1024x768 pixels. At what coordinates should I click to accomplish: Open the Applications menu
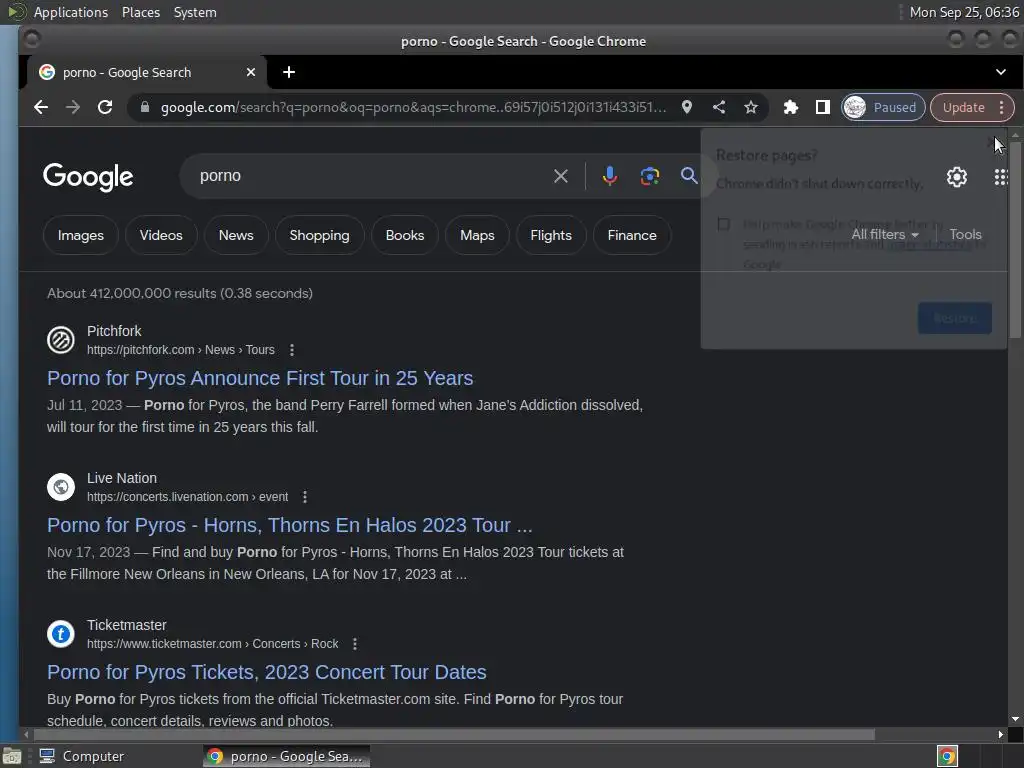click(71, 12)
